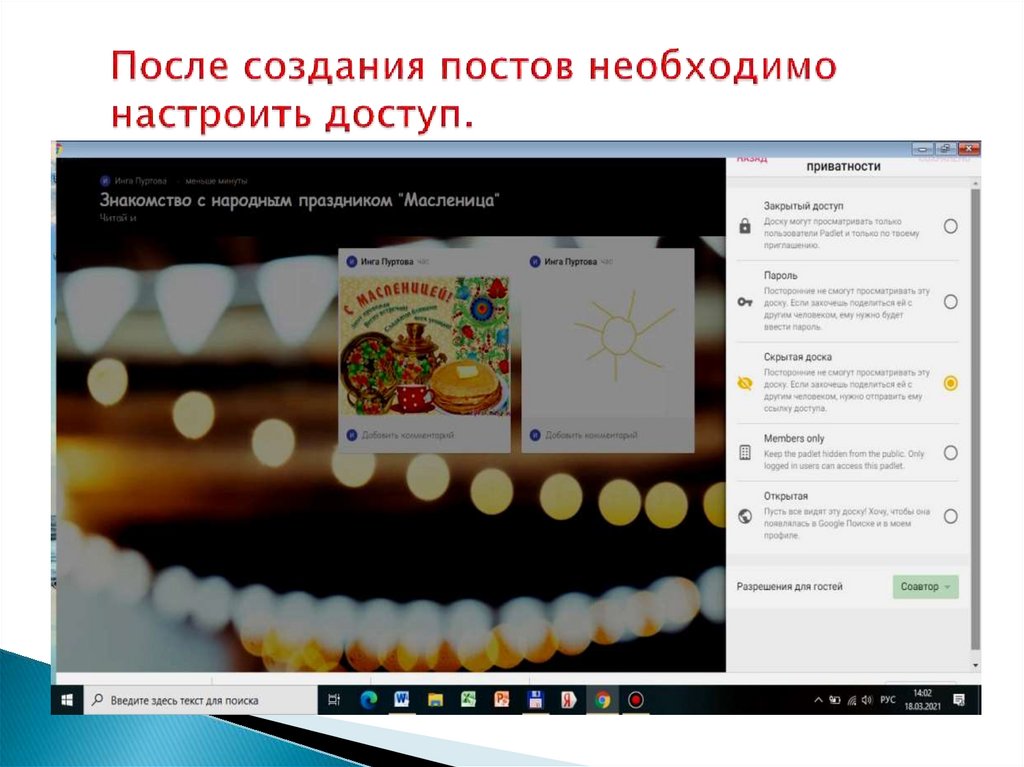The height and width of the screenshot is (767, 1024).
Task: Launch Microsoft Edge from the taskbar
Action: [x=368, y=700]
